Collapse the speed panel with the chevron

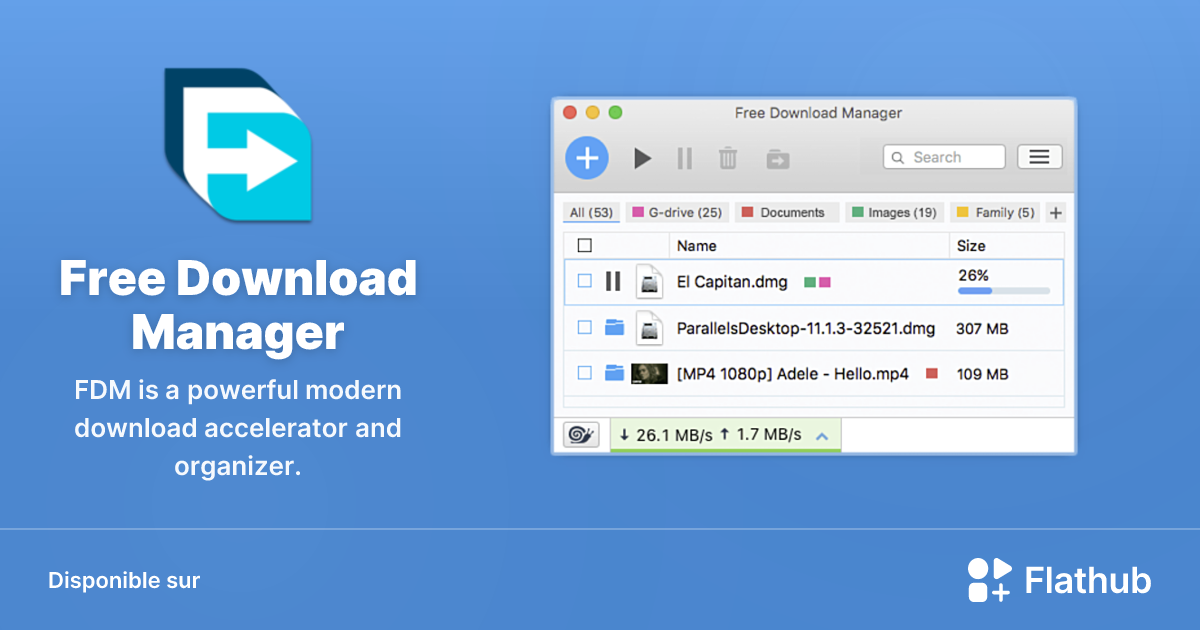click(x=822, y=435)
